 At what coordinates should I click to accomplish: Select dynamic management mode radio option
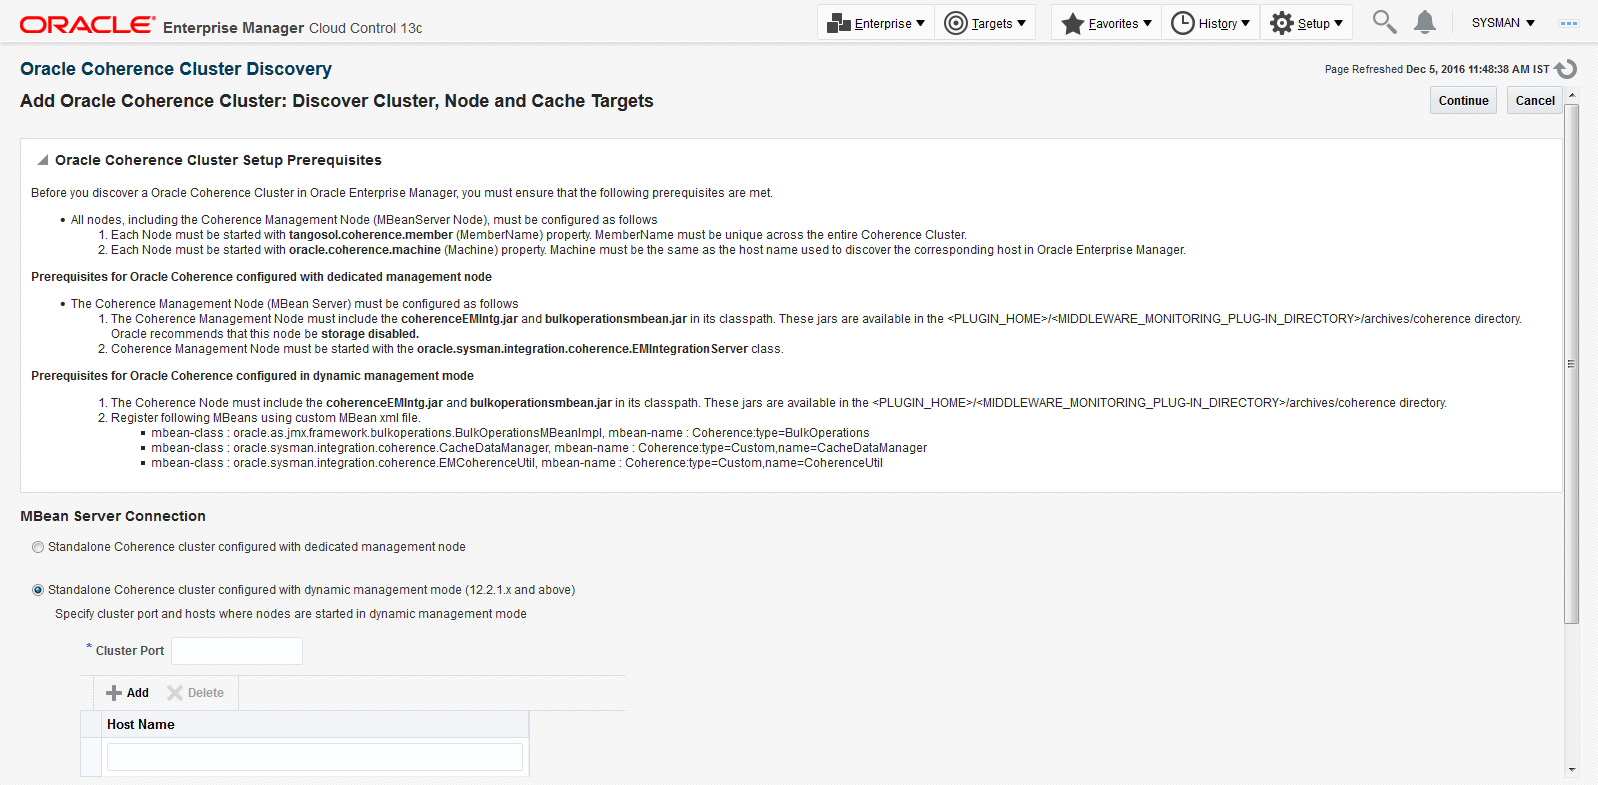(38, 590)
